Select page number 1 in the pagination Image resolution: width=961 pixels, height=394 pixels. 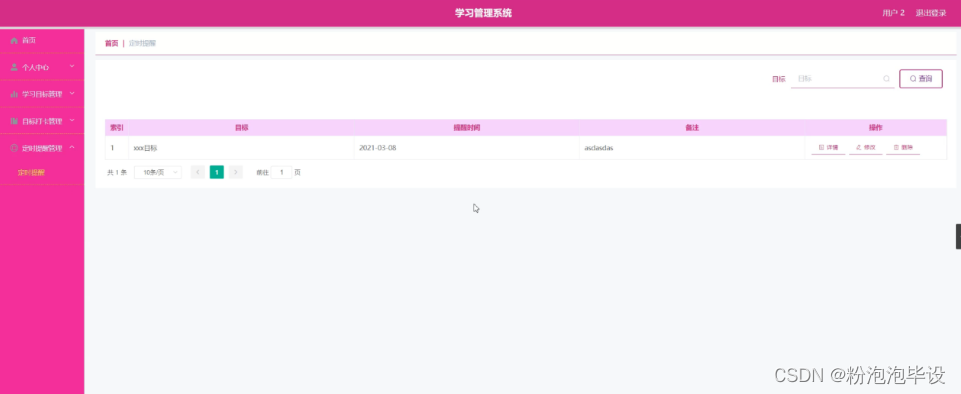click(x=216, y=172)
